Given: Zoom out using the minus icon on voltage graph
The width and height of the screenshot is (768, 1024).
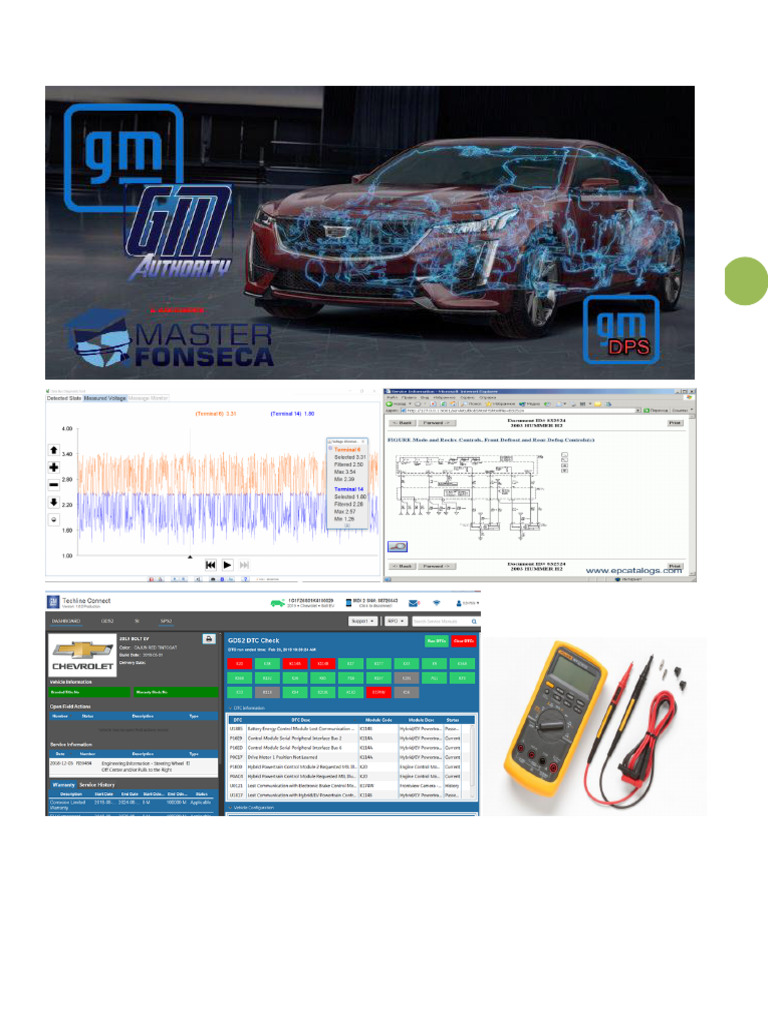Looking at the screenshot, I should 54,485.
